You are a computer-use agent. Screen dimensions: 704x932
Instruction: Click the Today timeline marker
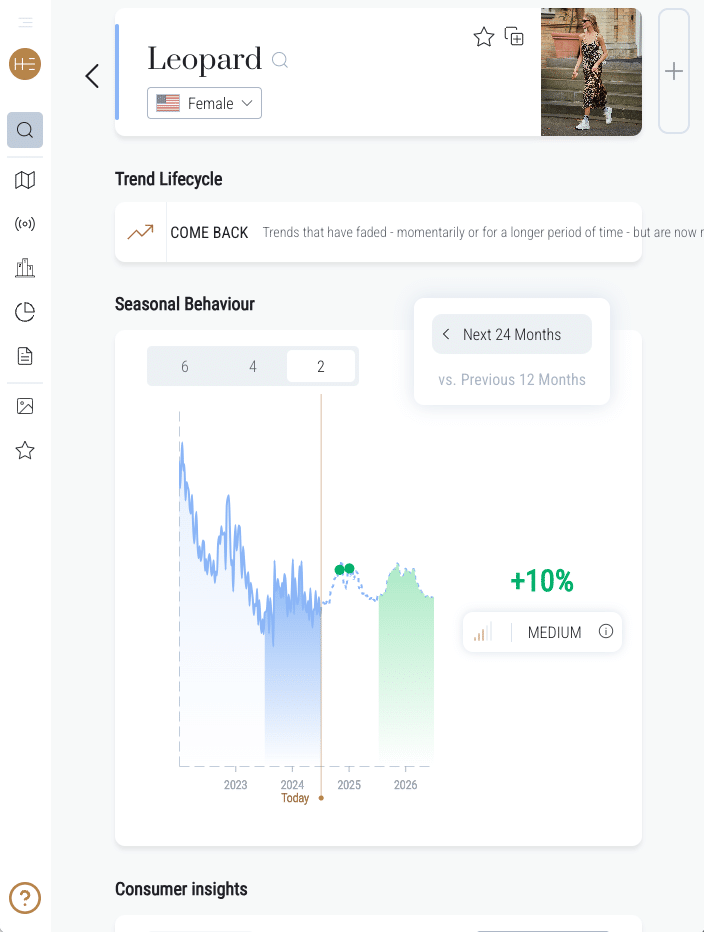[296, 798]
